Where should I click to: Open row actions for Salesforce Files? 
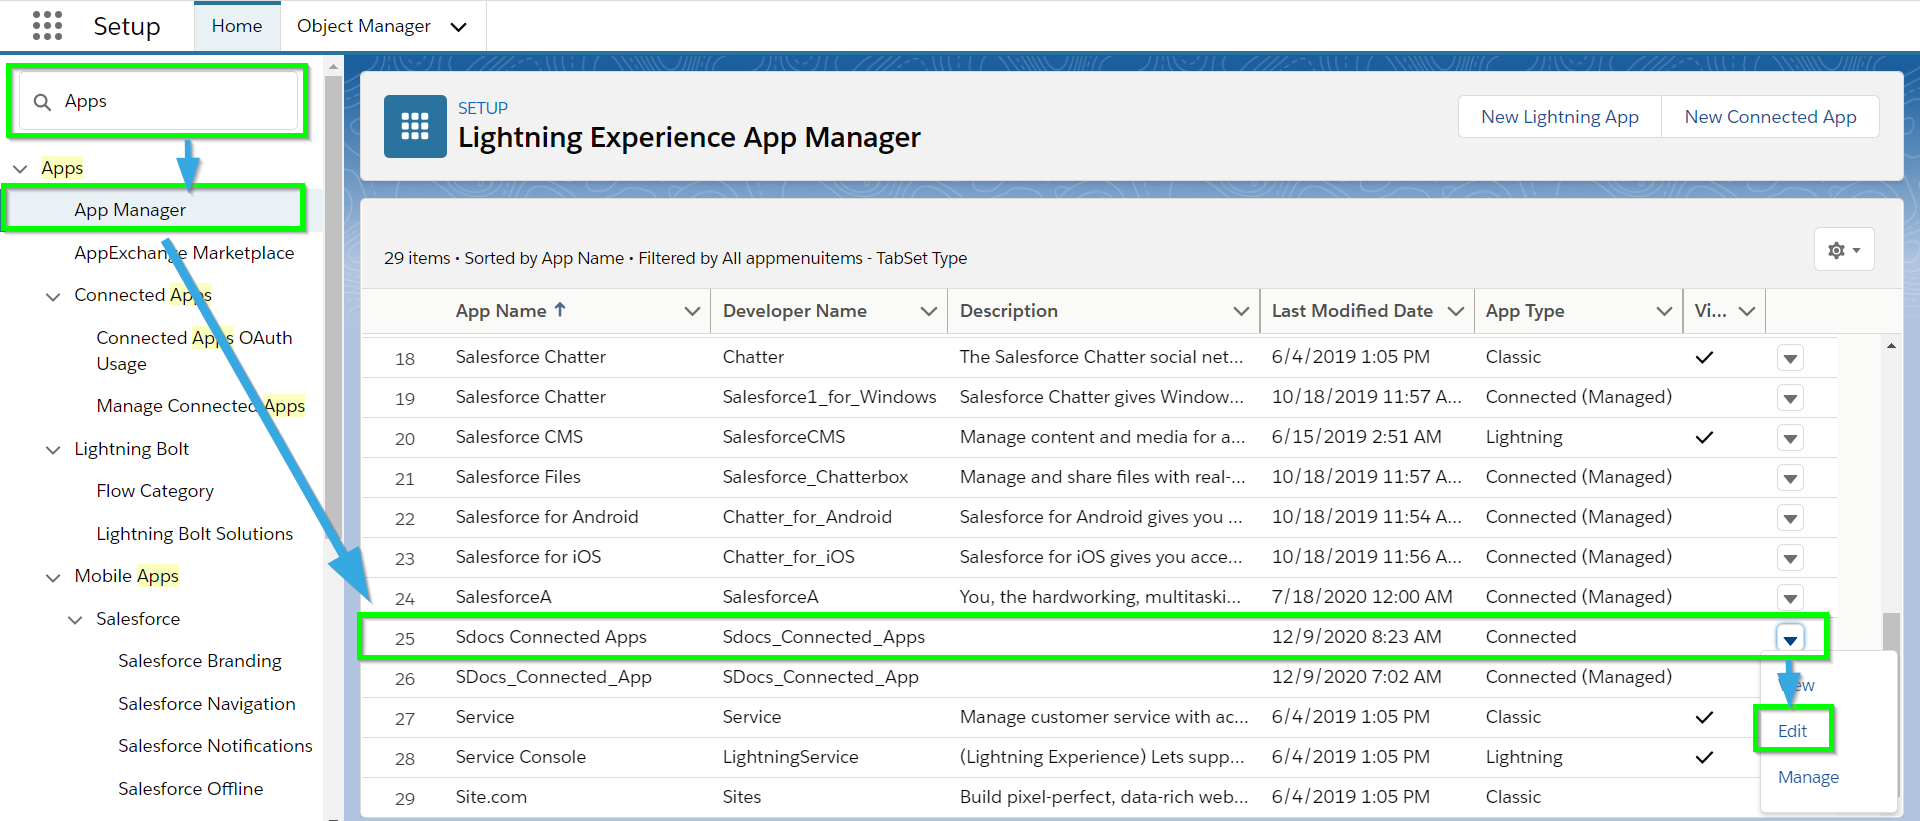(x=1790, y=478)
